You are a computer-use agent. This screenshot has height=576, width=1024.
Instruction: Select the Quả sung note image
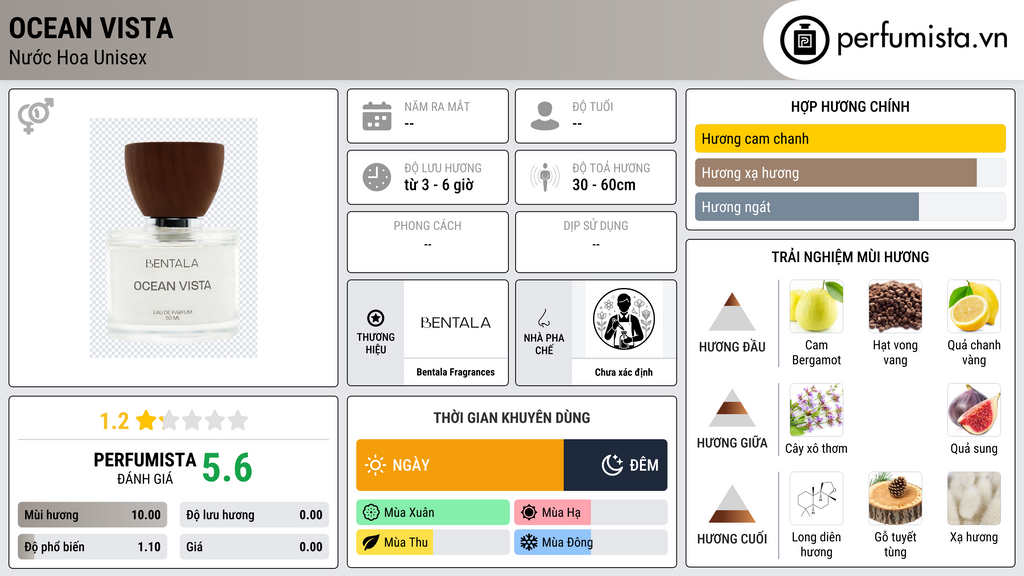[x=974, y=409]
